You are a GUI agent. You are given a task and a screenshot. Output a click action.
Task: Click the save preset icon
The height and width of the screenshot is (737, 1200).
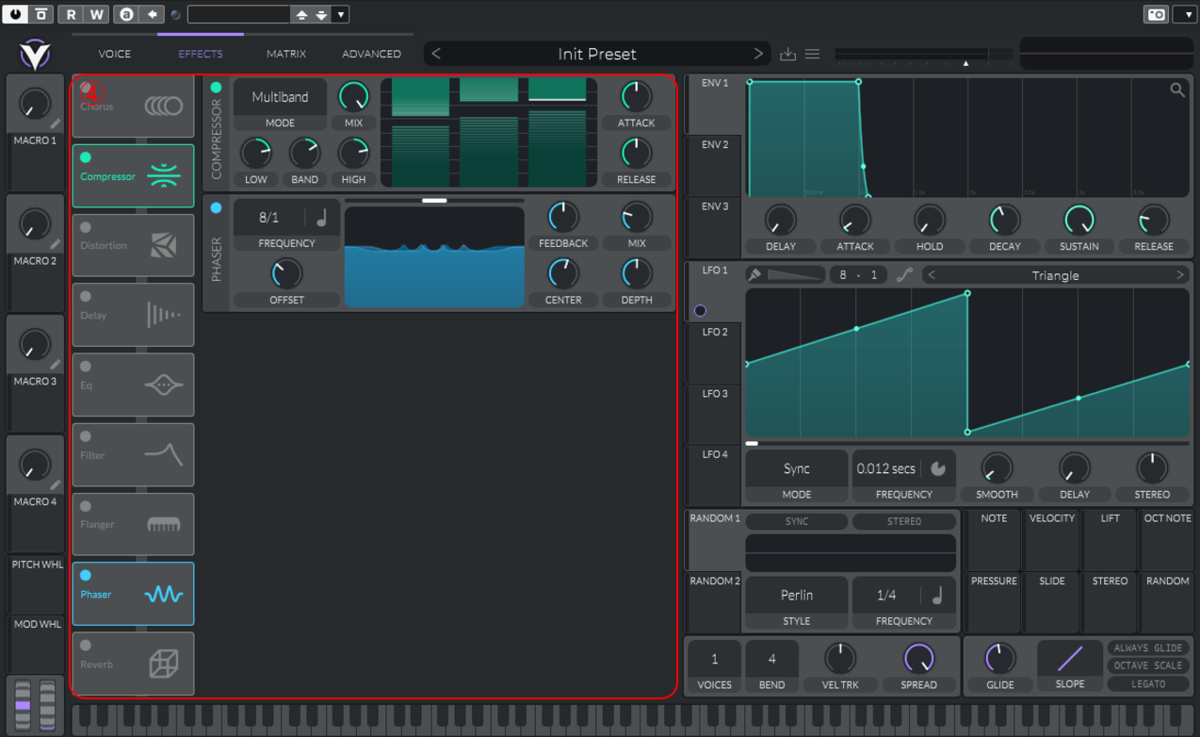click(x=788, y=54)
